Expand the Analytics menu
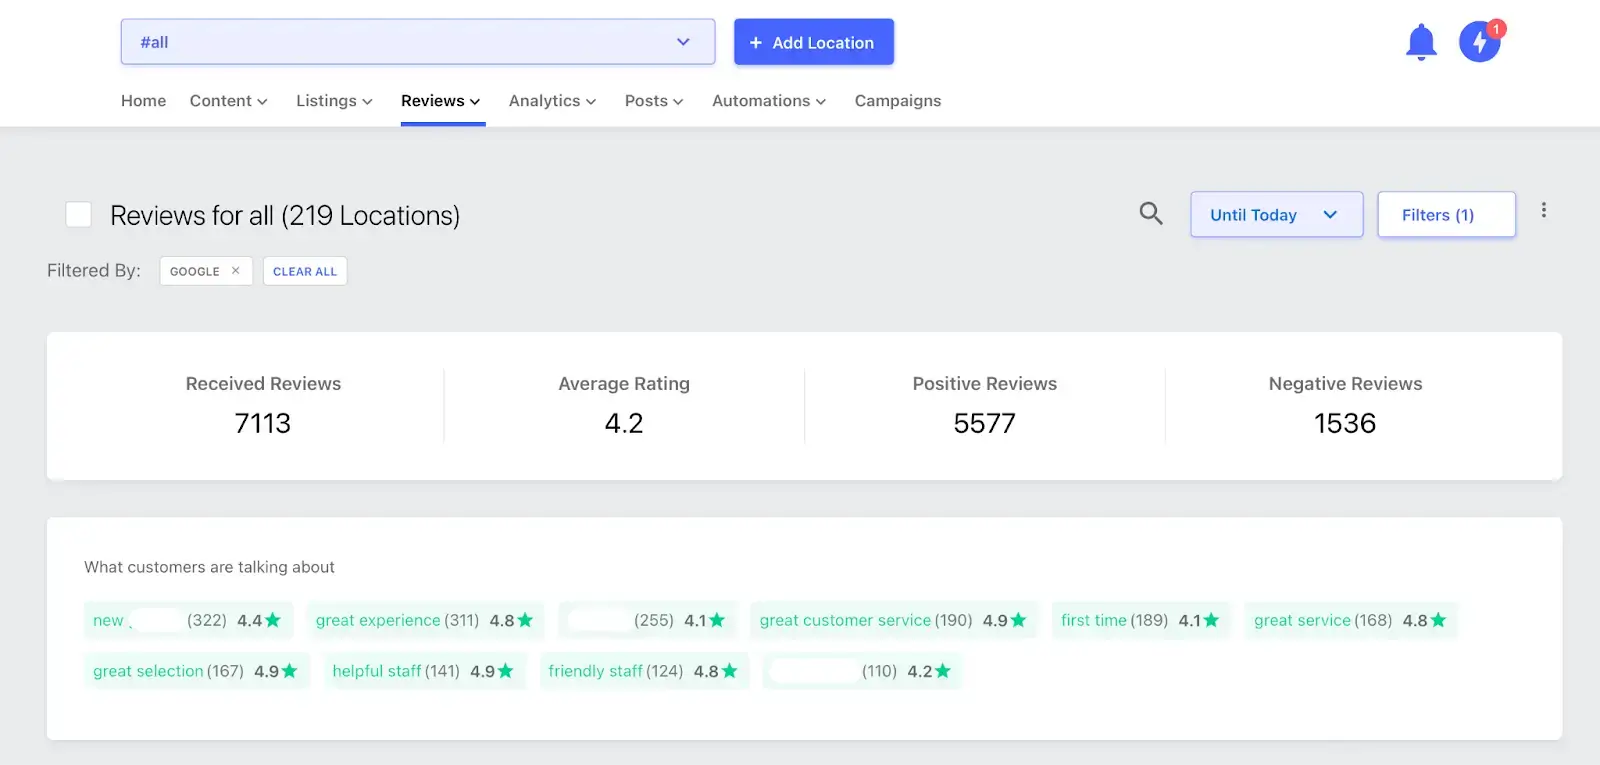1600x765 pixels. (x=552, y=101)
